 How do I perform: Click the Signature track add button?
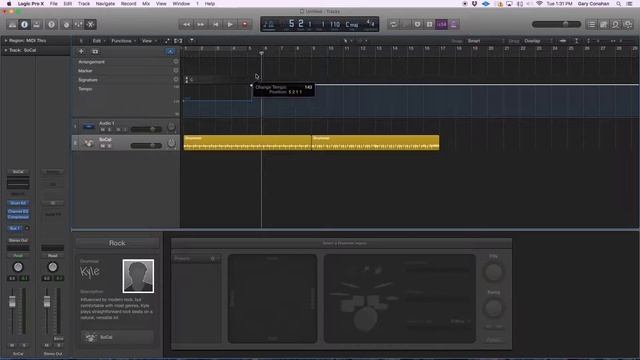[176, 80]
